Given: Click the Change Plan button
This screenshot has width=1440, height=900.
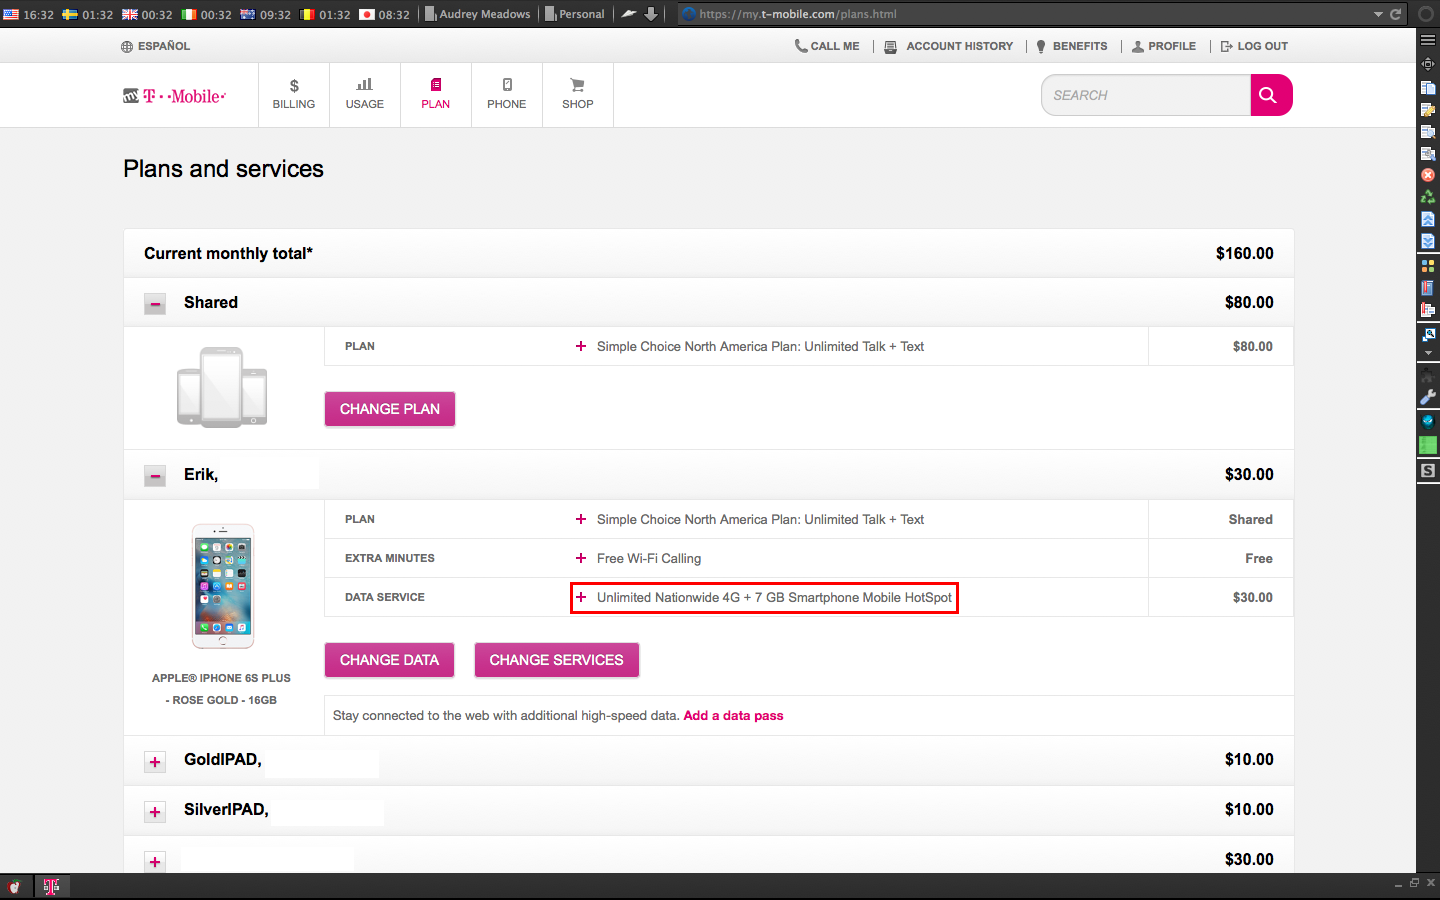Looking at the screenshot, I should (390, 409).
